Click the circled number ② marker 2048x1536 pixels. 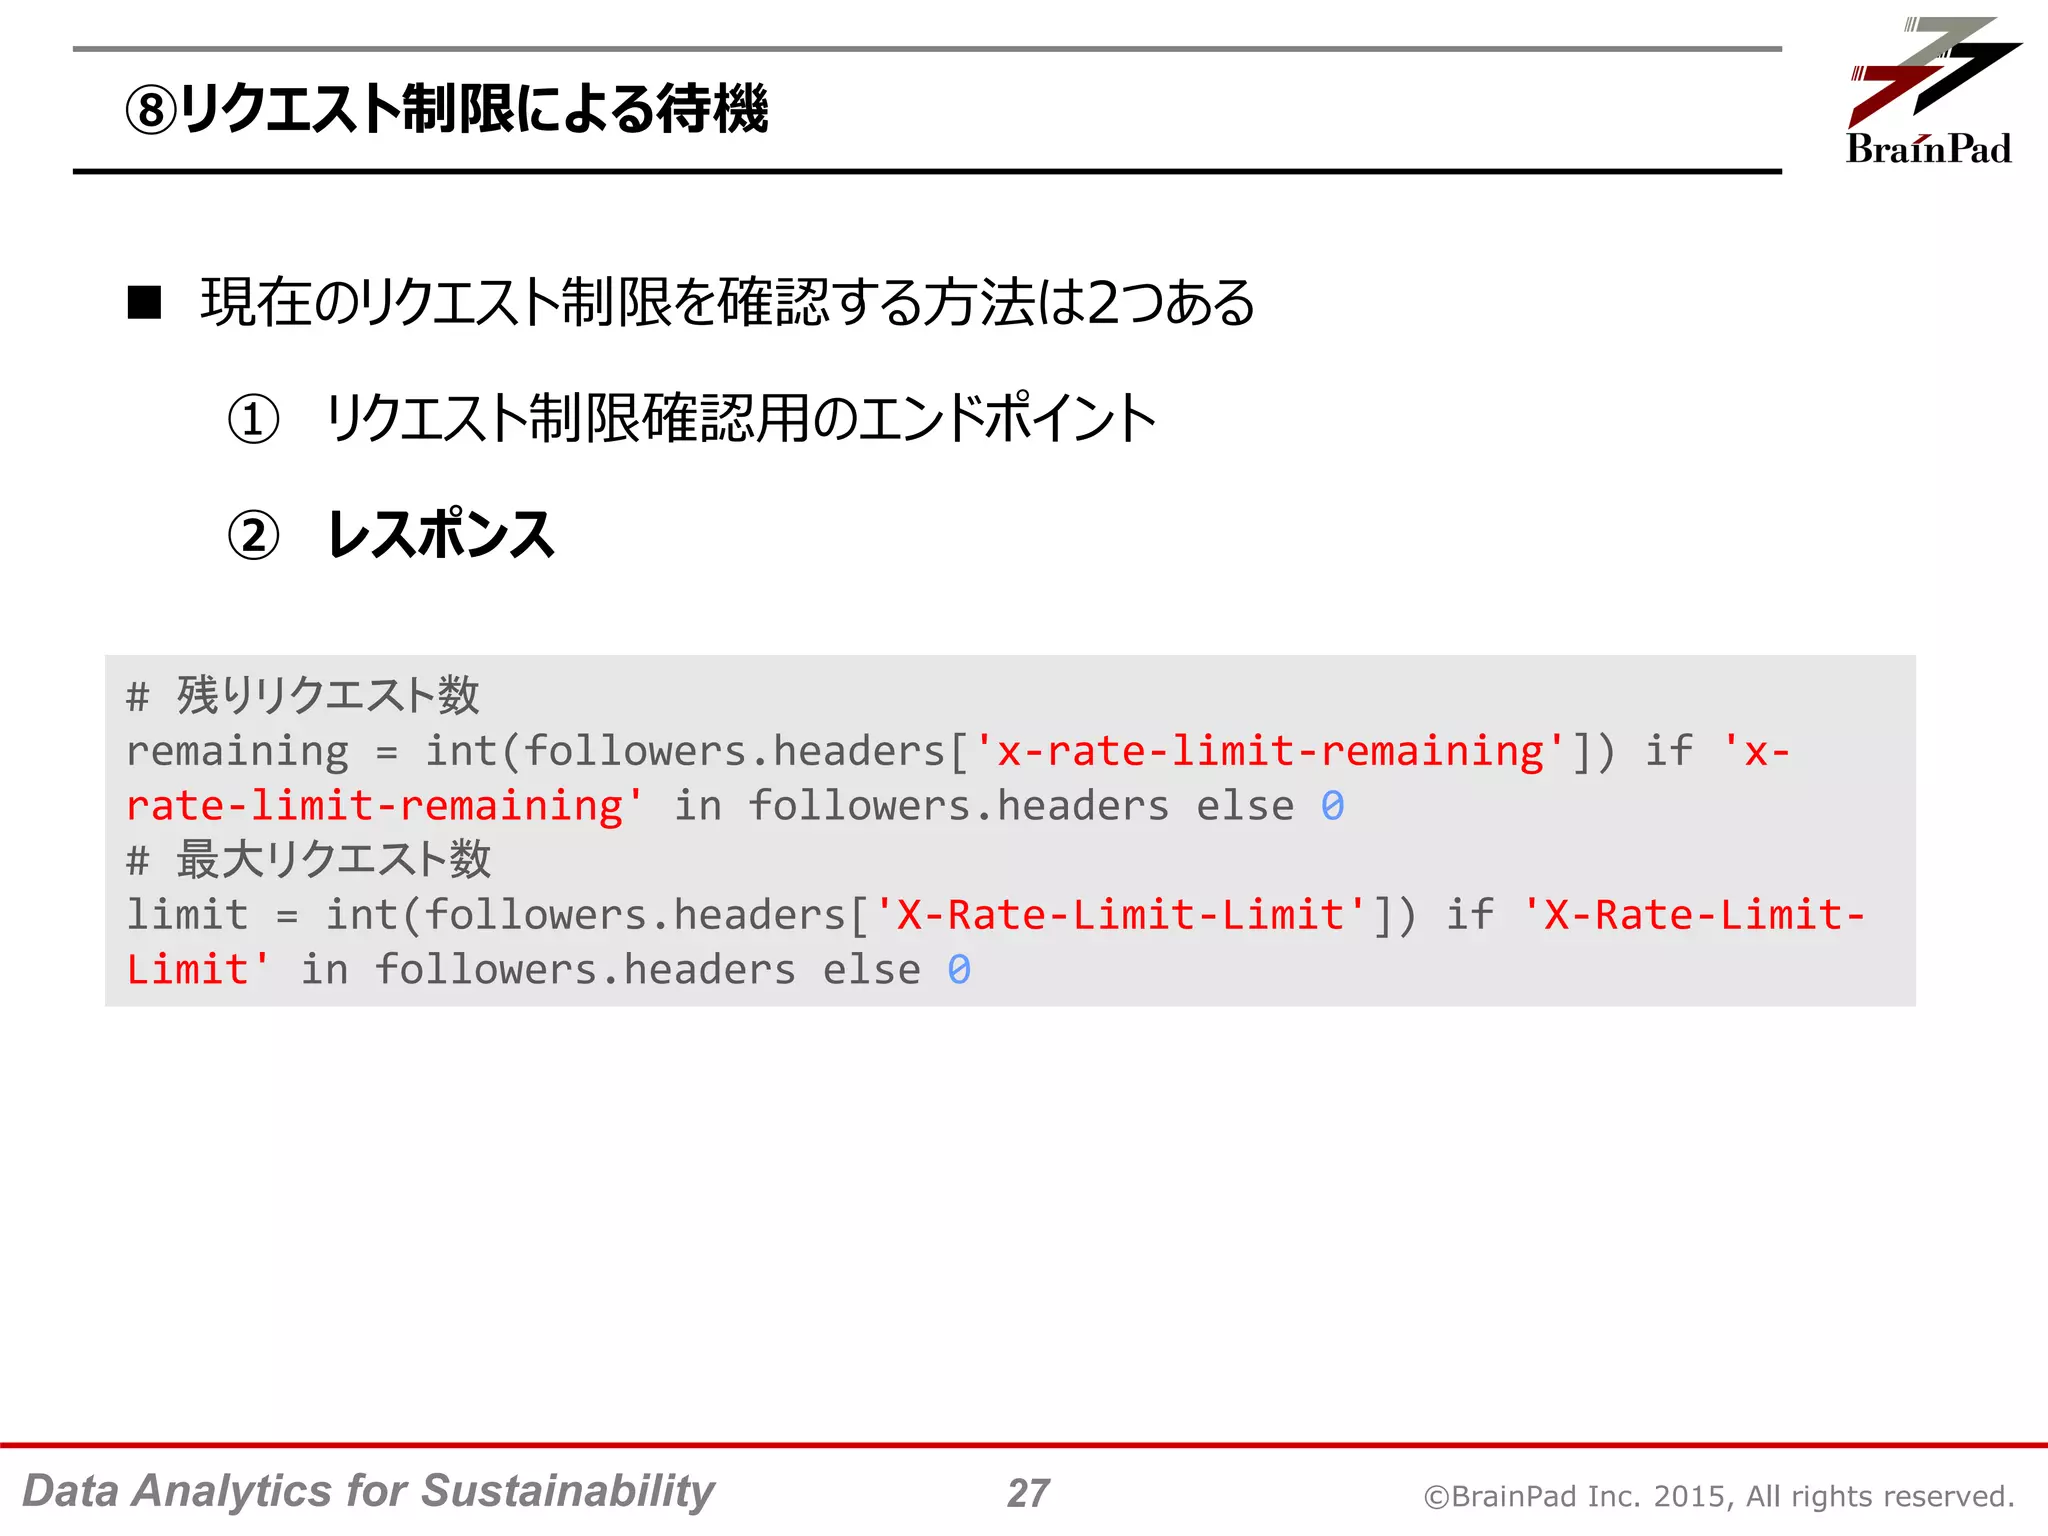tap(253, 535)
